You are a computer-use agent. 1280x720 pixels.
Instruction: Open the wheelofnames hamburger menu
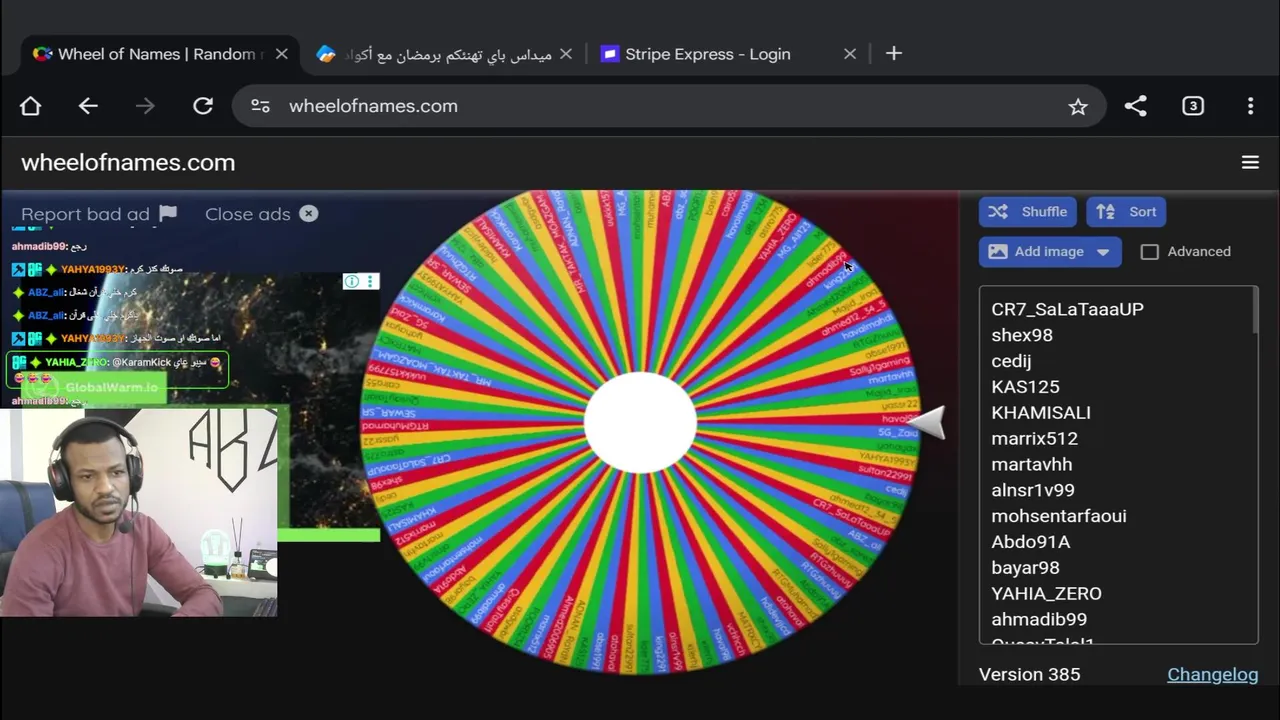[1250, 162]
